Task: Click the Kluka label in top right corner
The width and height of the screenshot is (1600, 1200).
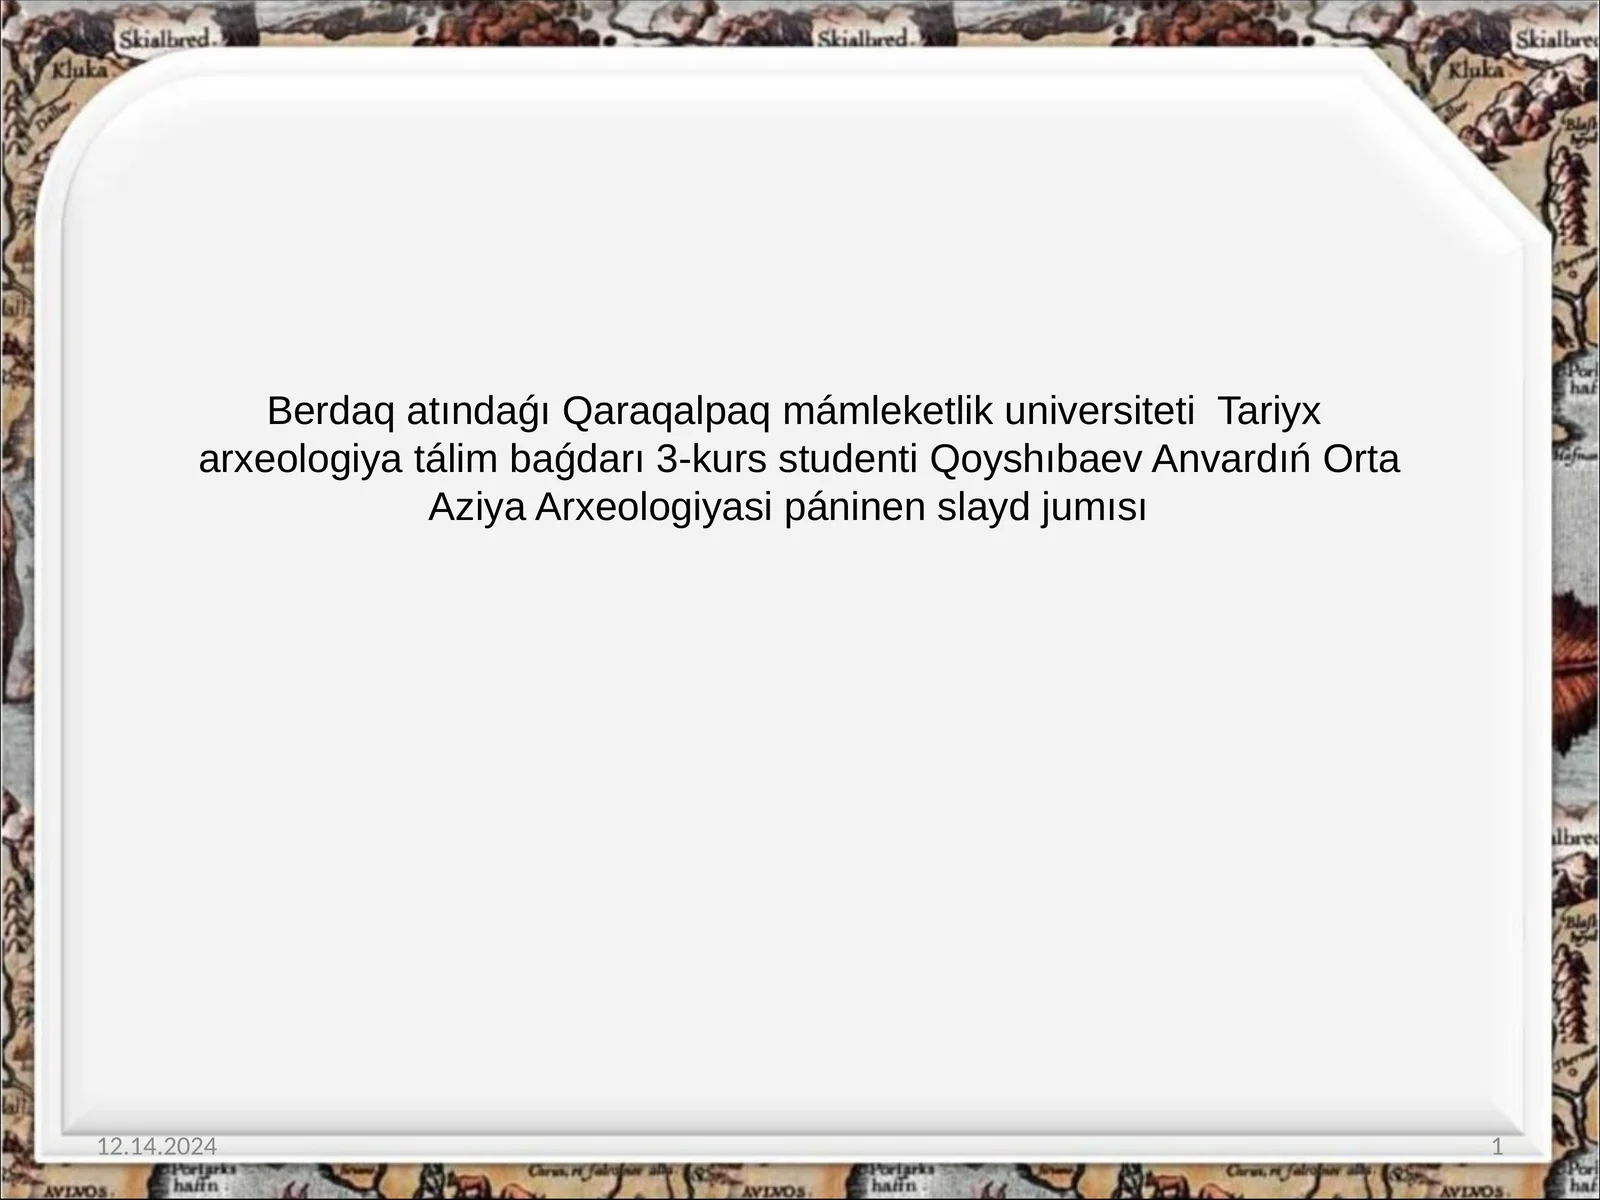Action: 1476,71
